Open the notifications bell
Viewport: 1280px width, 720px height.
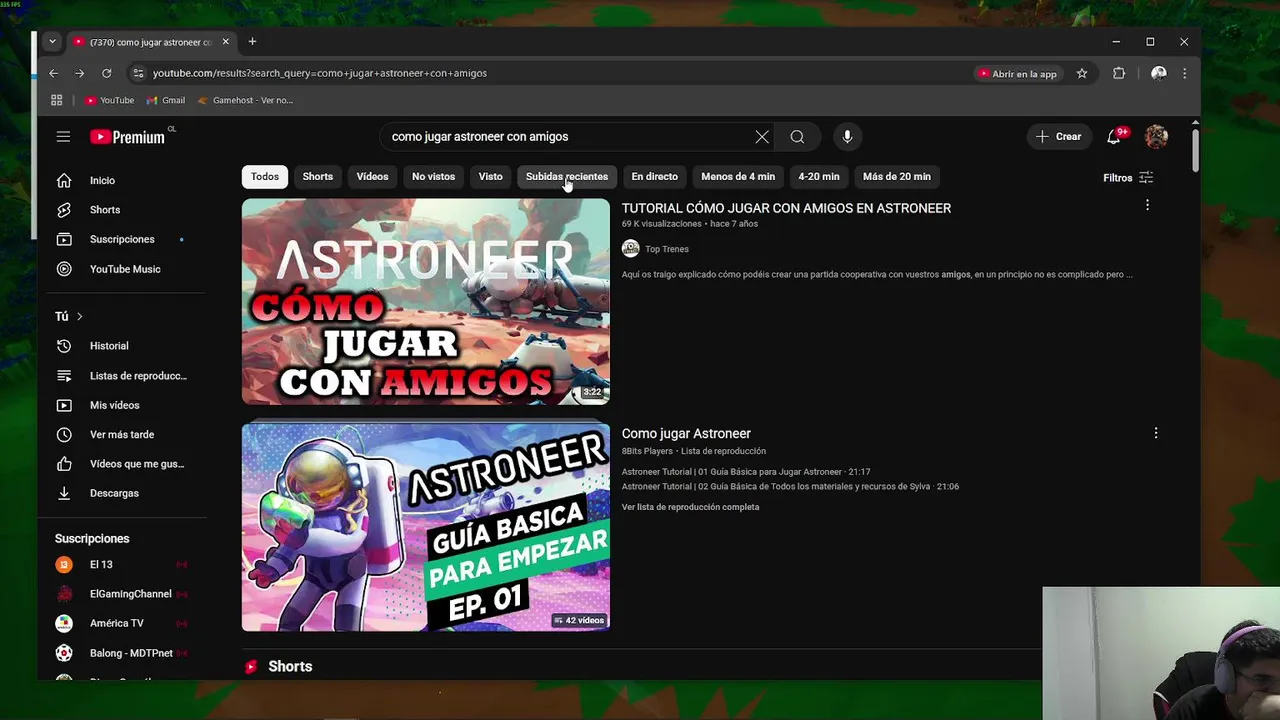click(x=1114, y=137)
